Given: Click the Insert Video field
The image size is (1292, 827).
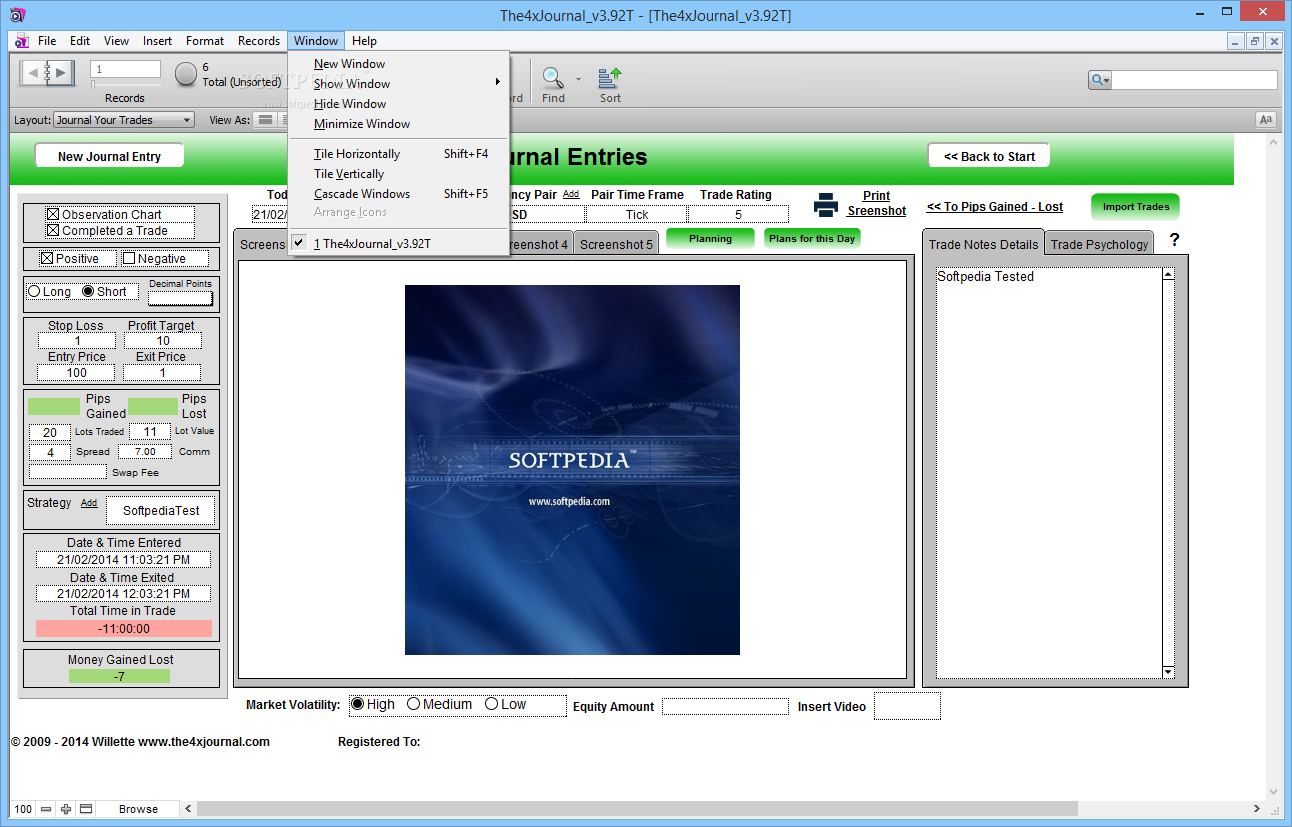Looking at the screenshot, I should 907,706.
